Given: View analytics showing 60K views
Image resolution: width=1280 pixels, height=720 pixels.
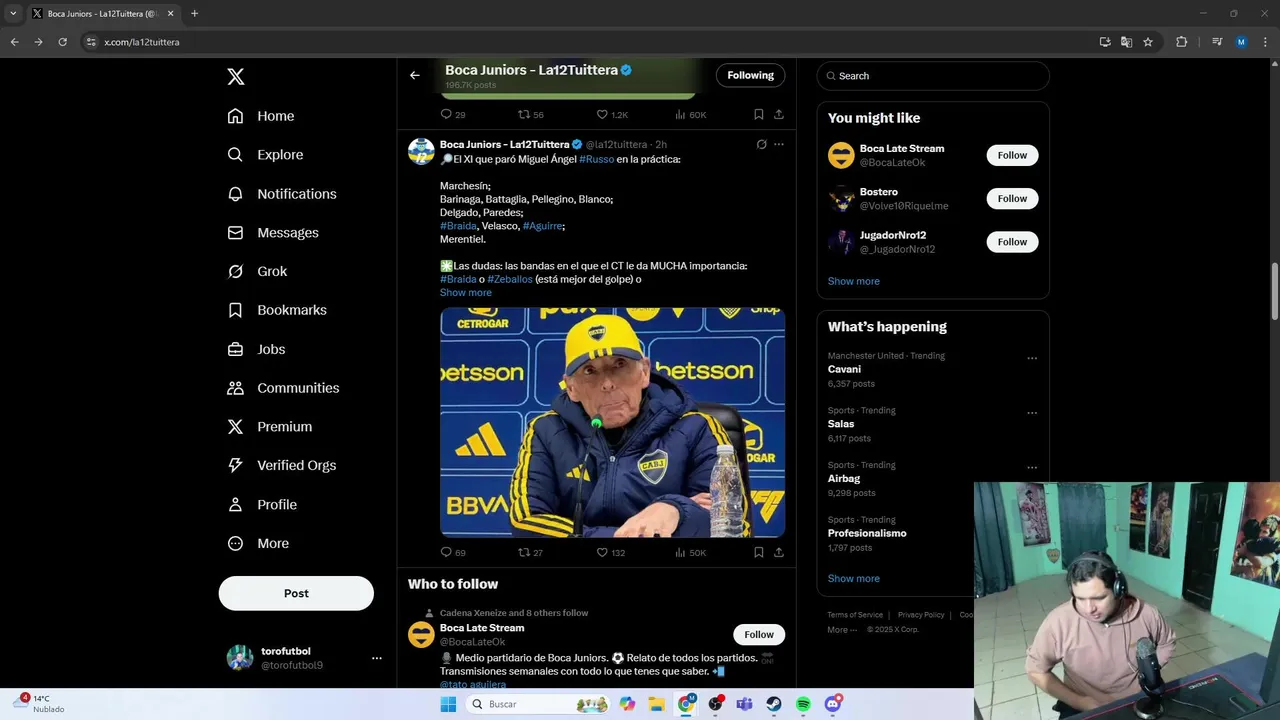Looking at the screenshot, I should click(690, 114).
